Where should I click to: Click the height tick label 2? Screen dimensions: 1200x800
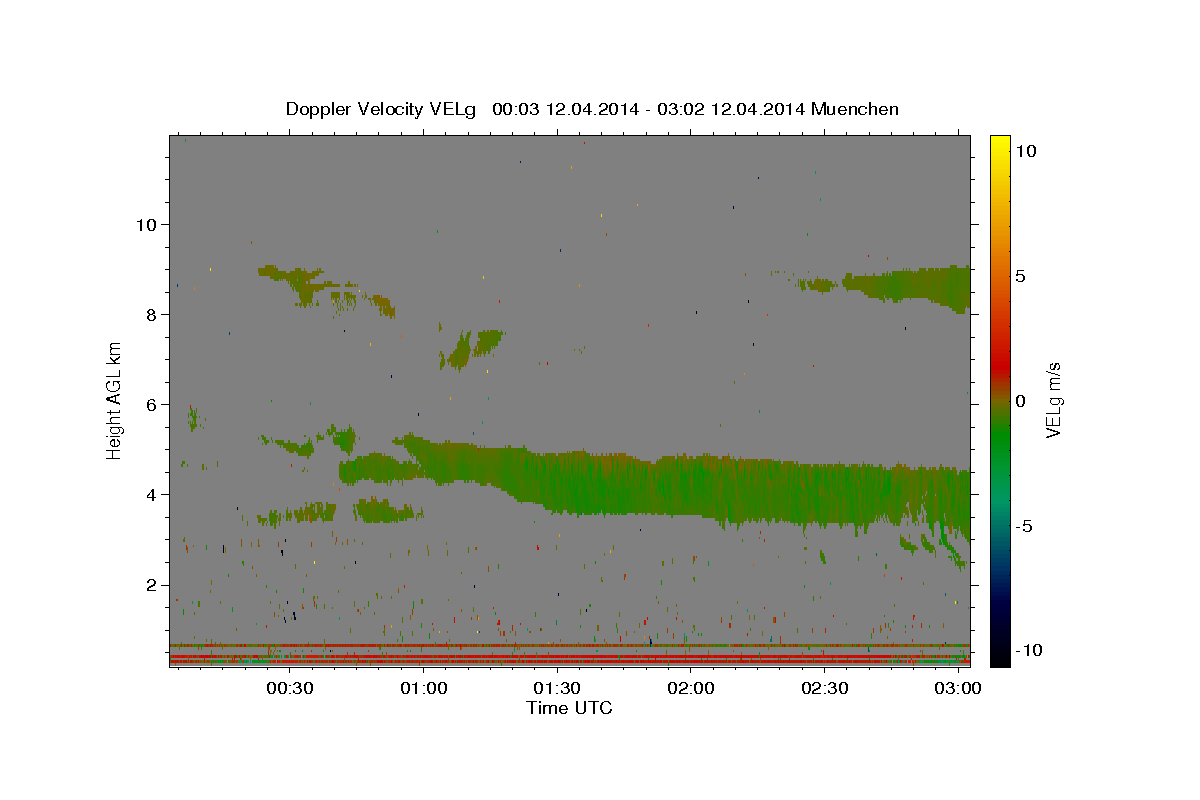149,585
